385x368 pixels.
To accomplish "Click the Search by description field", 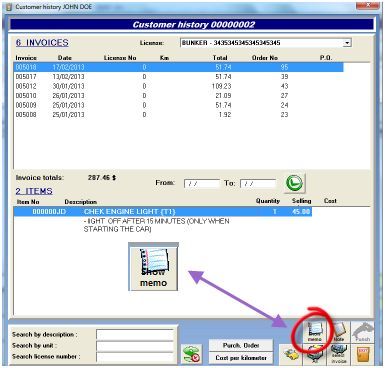I will [x=135, y=334].
